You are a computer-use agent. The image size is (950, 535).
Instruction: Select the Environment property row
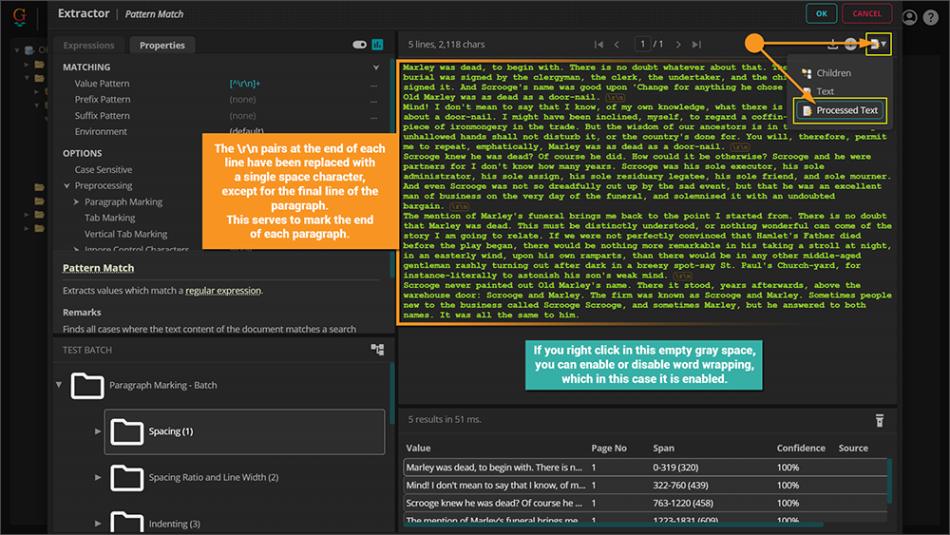[222, 131]
